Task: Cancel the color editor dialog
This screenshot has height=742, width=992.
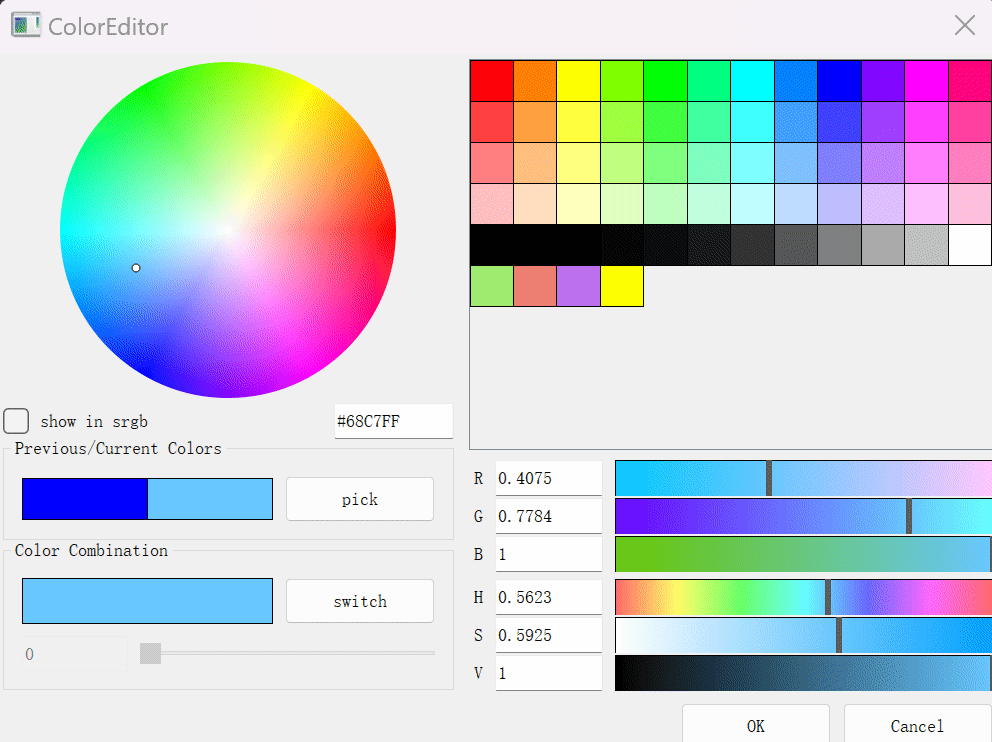Action: click(x=917, y=725)
